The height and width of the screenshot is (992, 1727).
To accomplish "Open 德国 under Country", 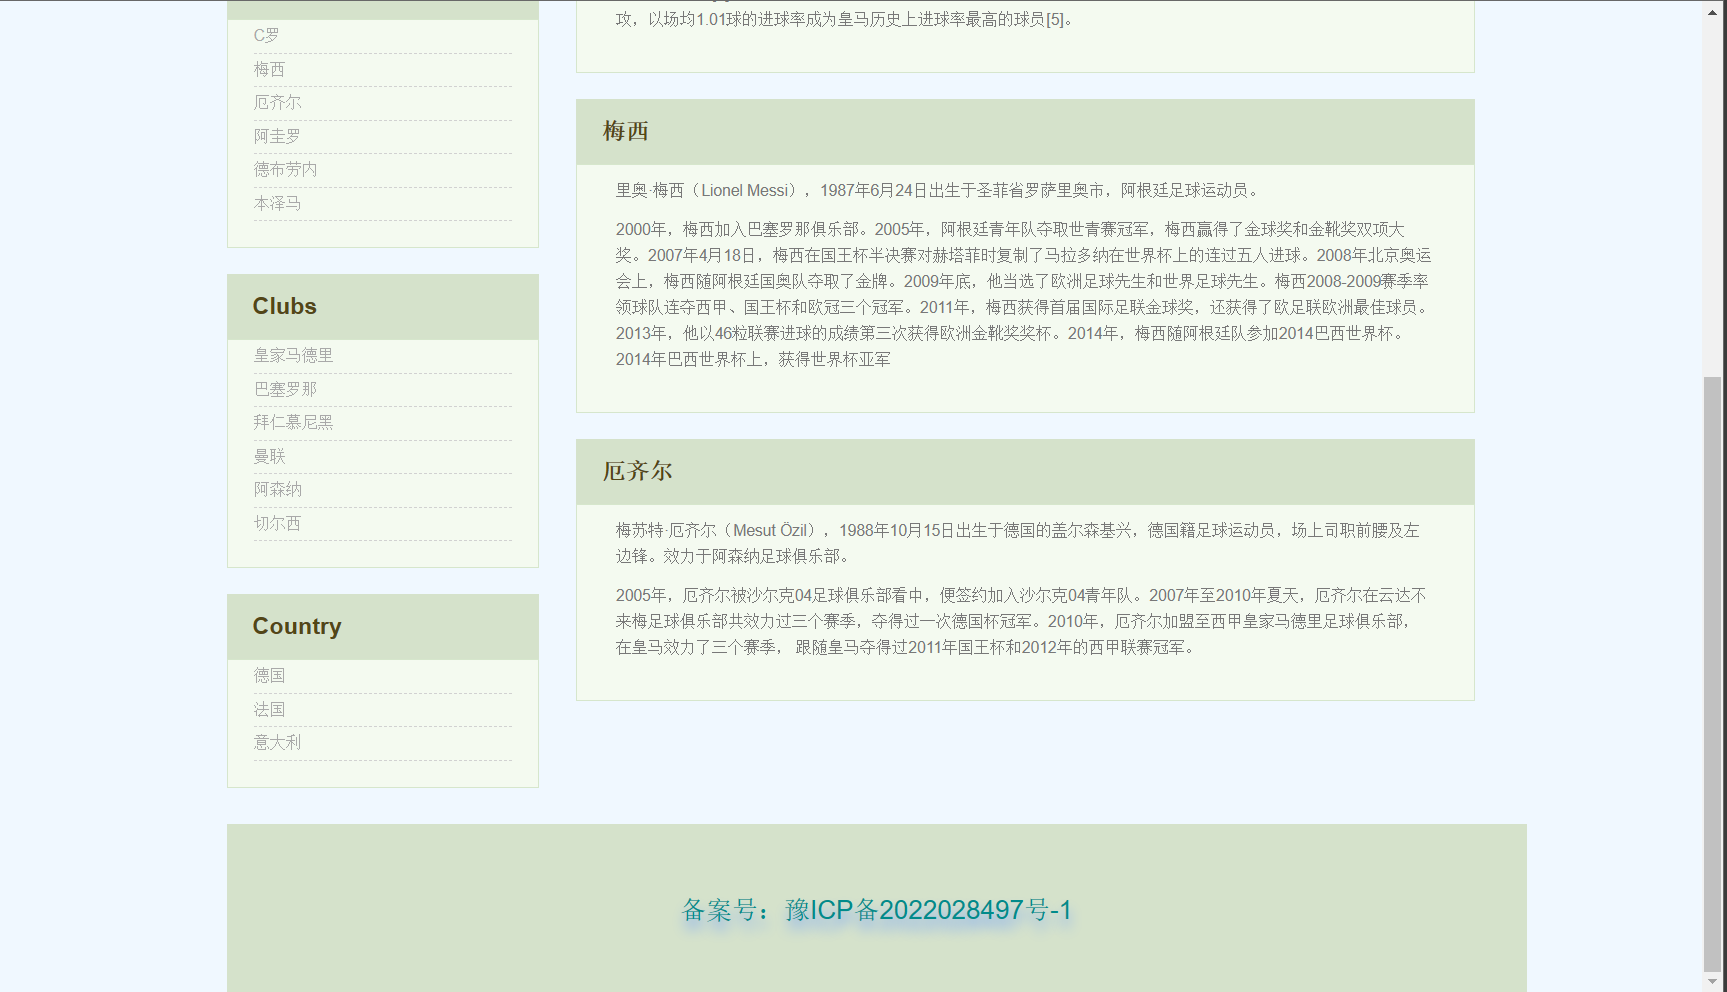I will pyautogui.click(x=269, y=676).
